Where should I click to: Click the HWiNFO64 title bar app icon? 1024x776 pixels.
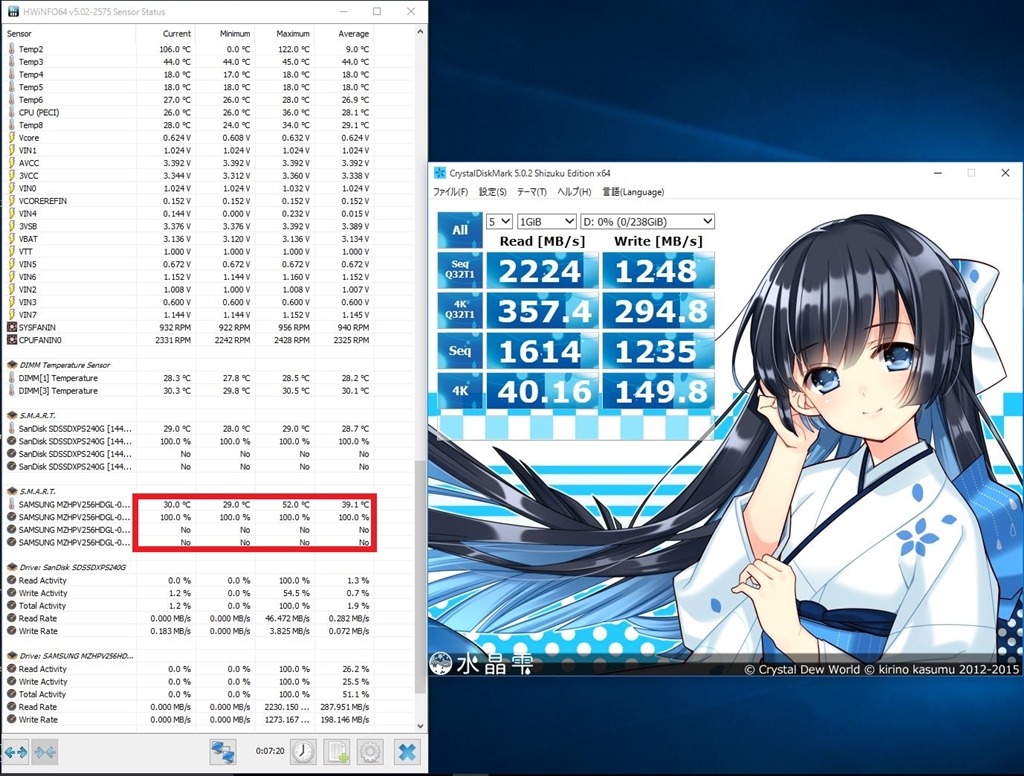pyautogui.click(x=13, y=12)
